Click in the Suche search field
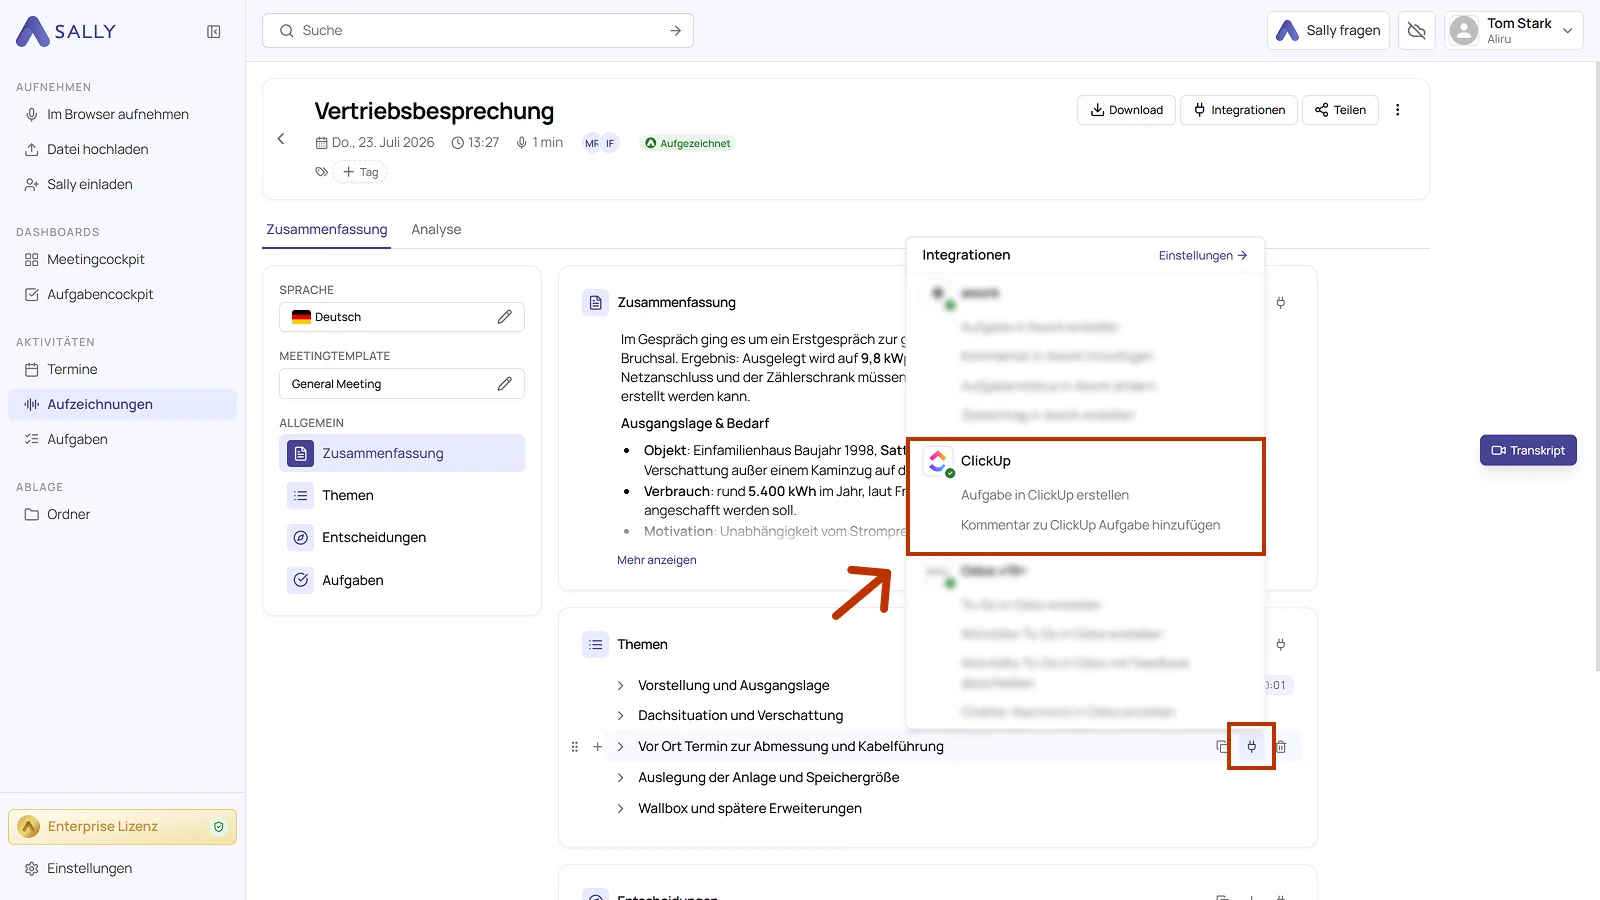 point(477,31)
